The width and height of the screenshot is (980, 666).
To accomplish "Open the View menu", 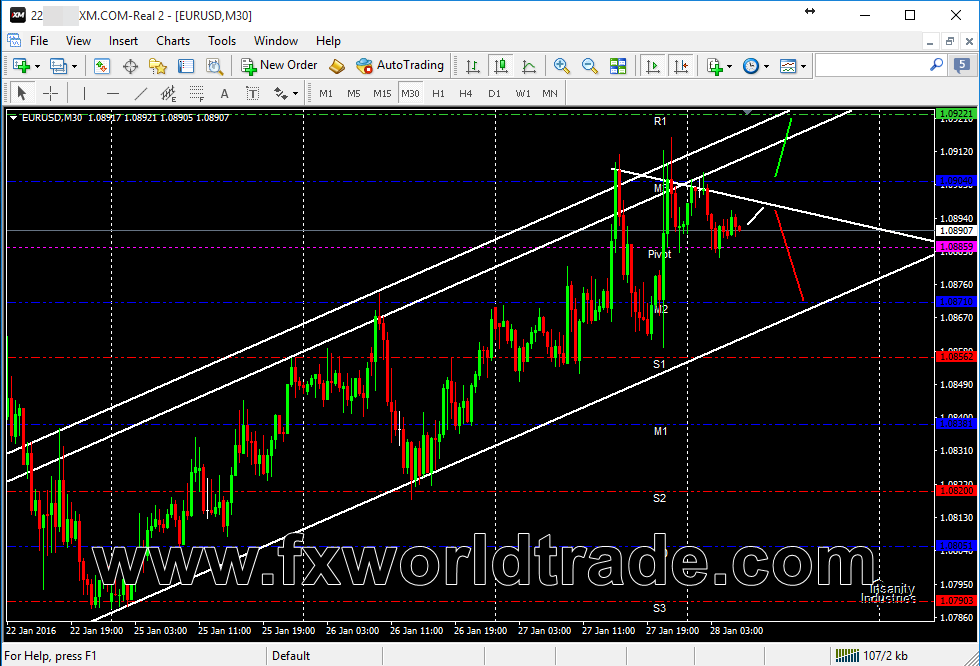I will click(x=78, y=41).
